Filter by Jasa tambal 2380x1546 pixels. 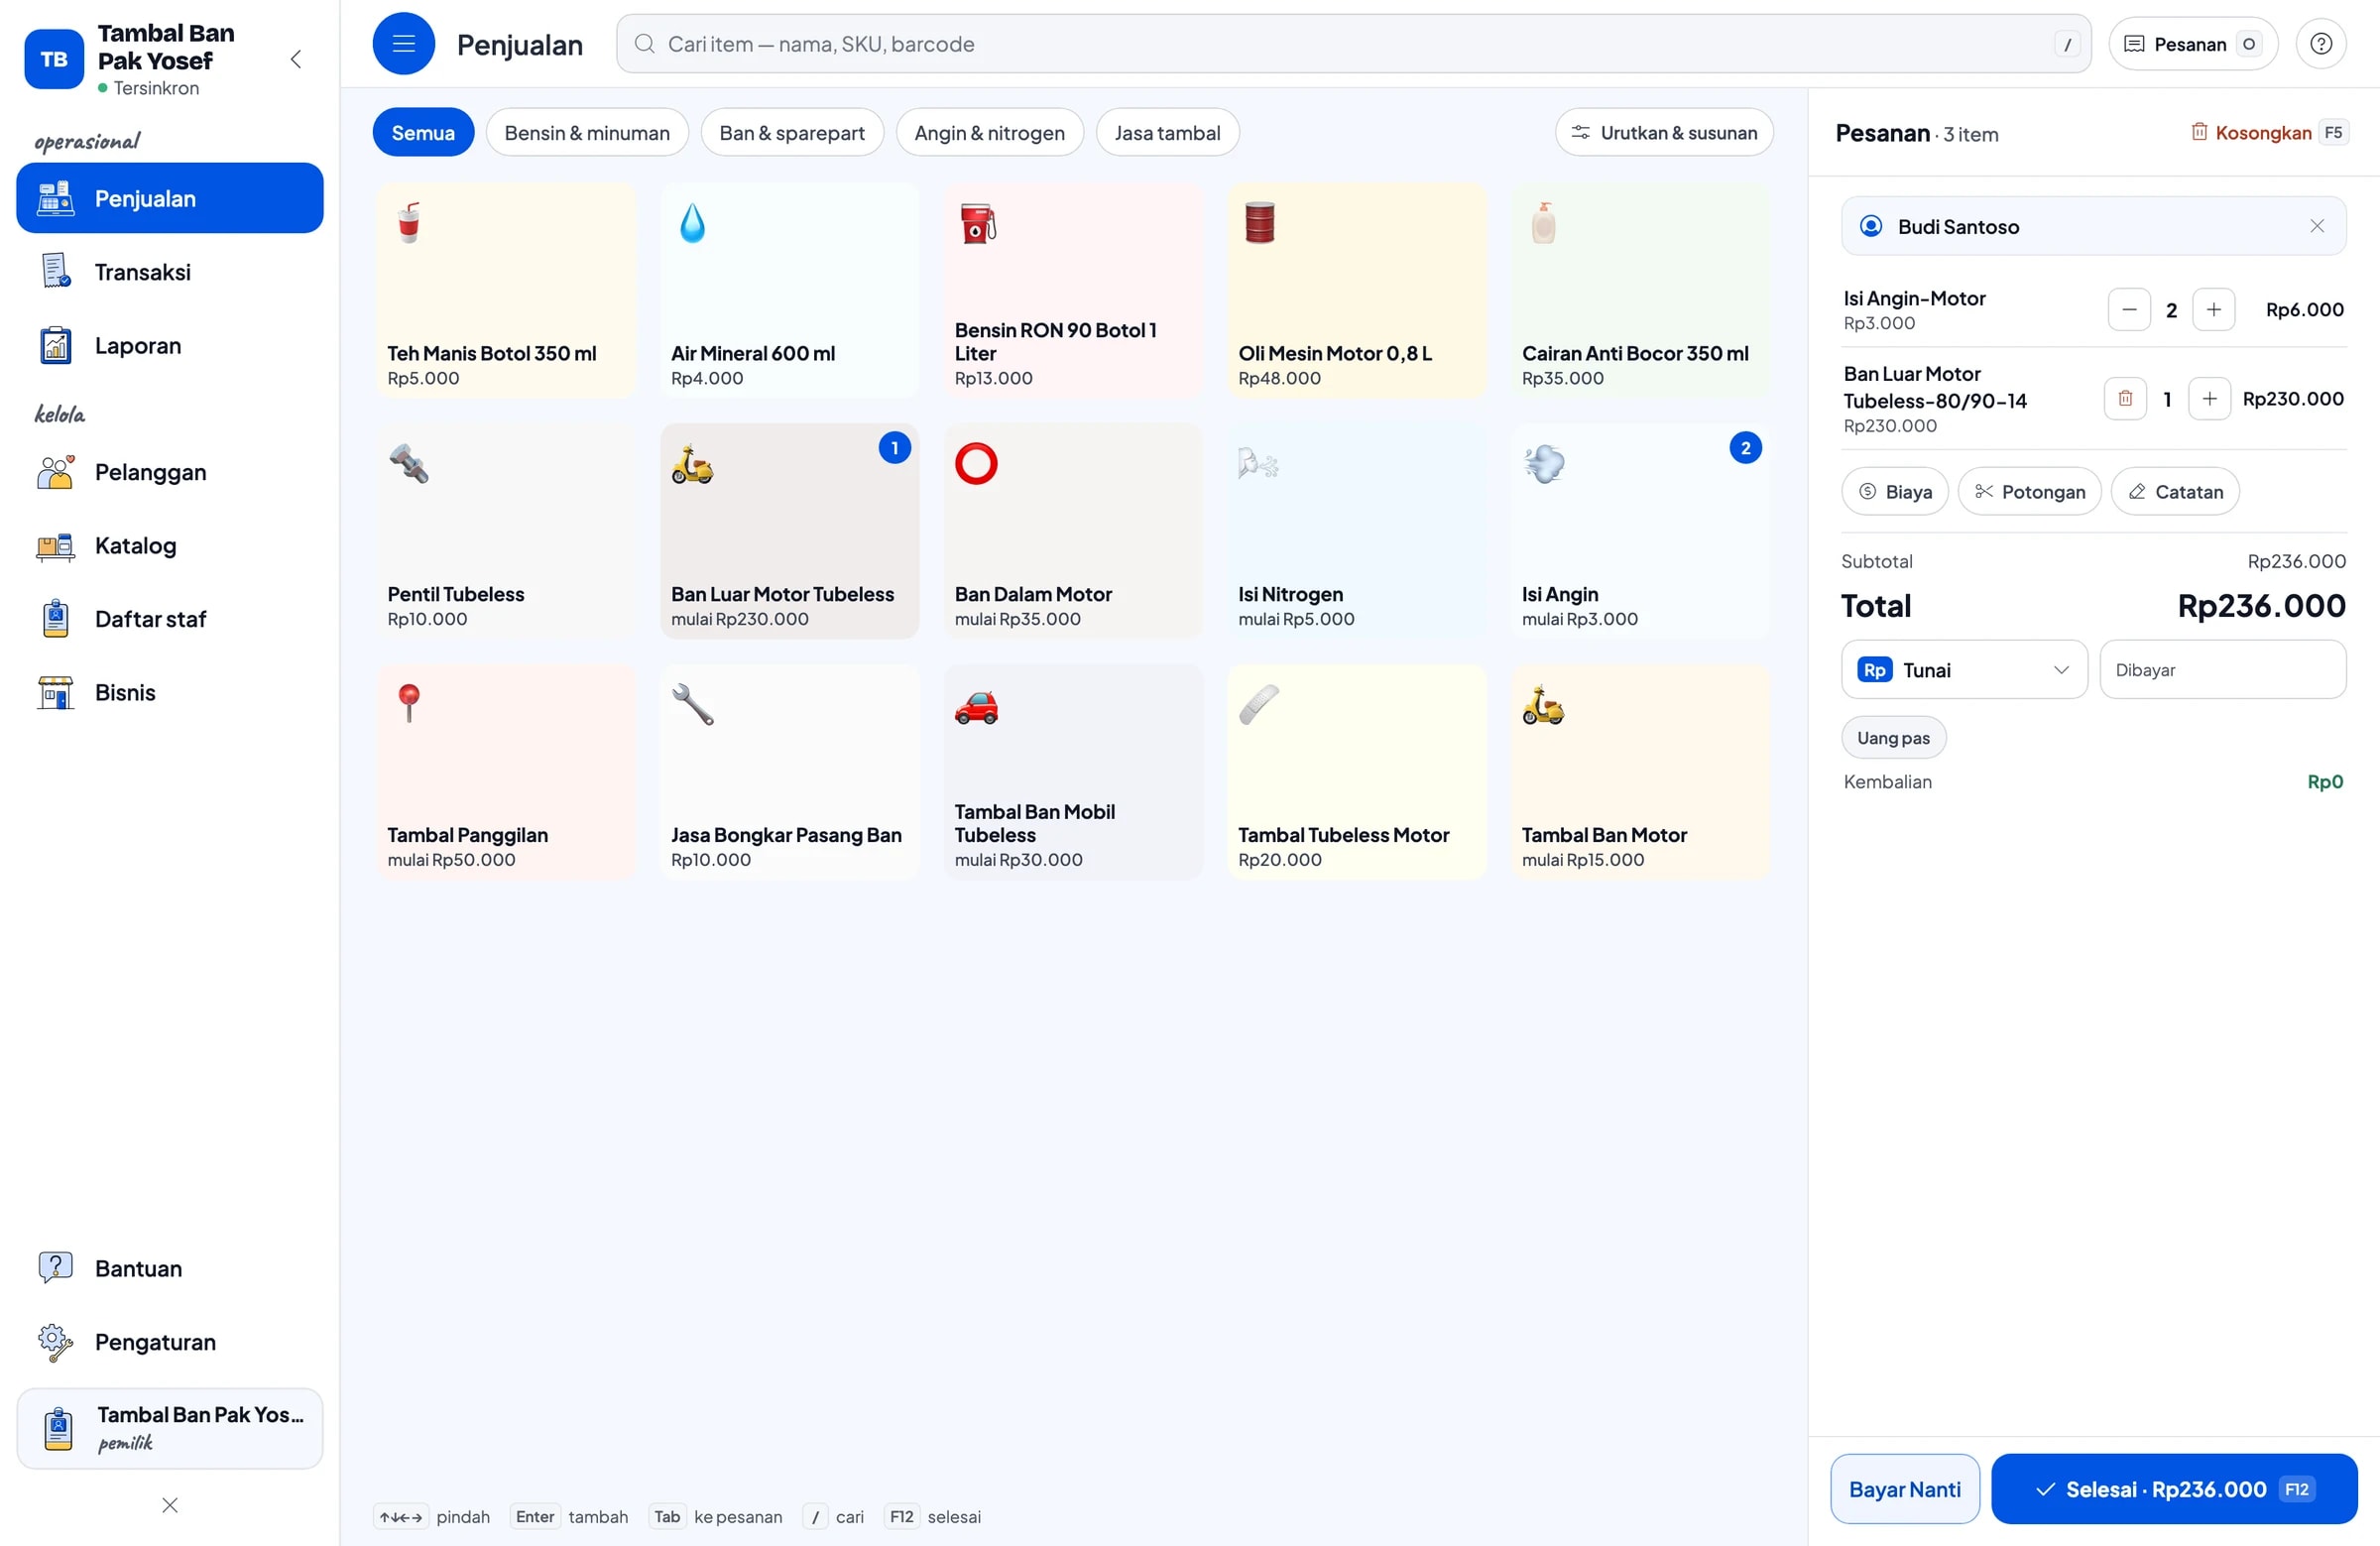coord(1167,133)
